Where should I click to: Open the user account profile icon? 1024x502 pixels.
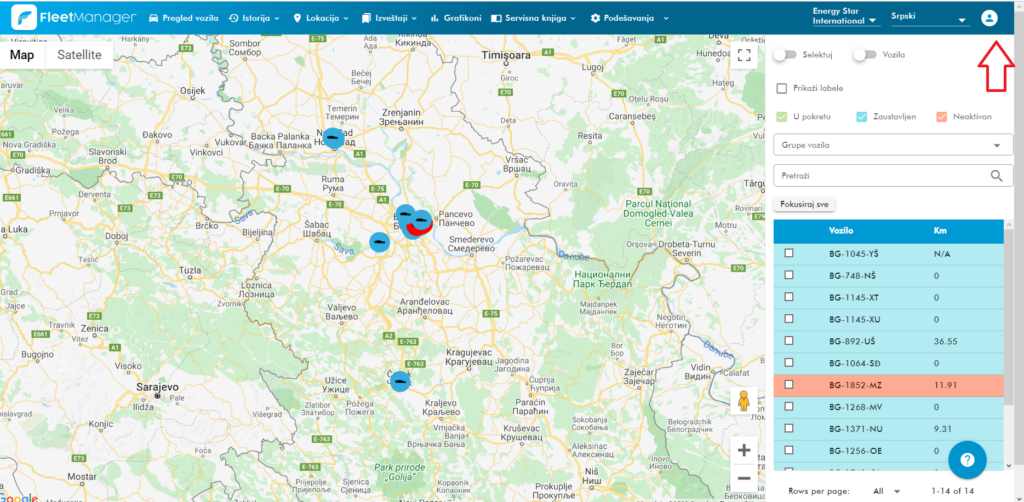tap(989, 18)
